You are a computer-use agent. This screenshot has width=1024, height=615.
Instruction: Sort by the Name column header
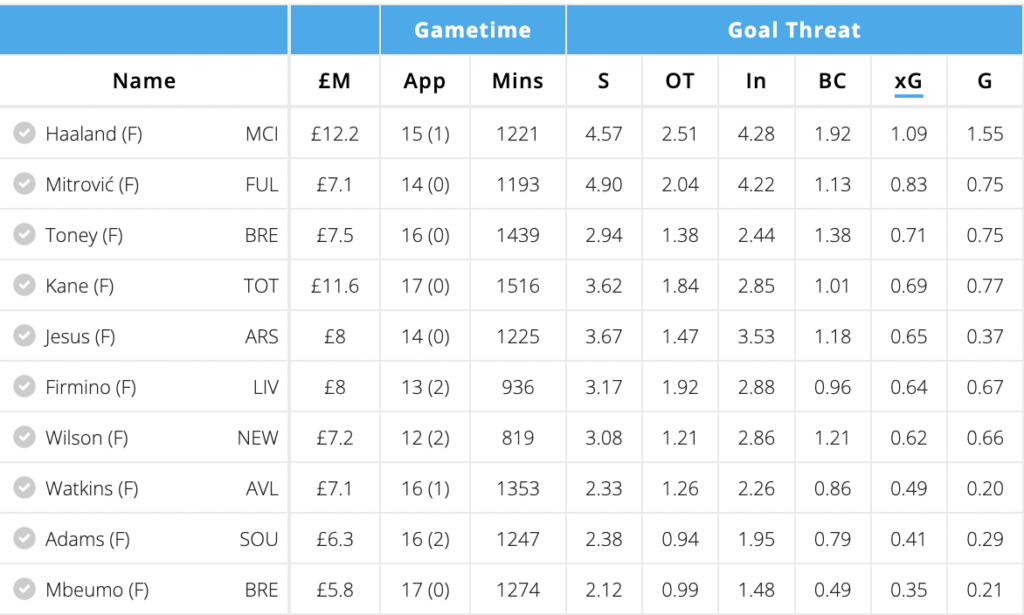[143, 81]
